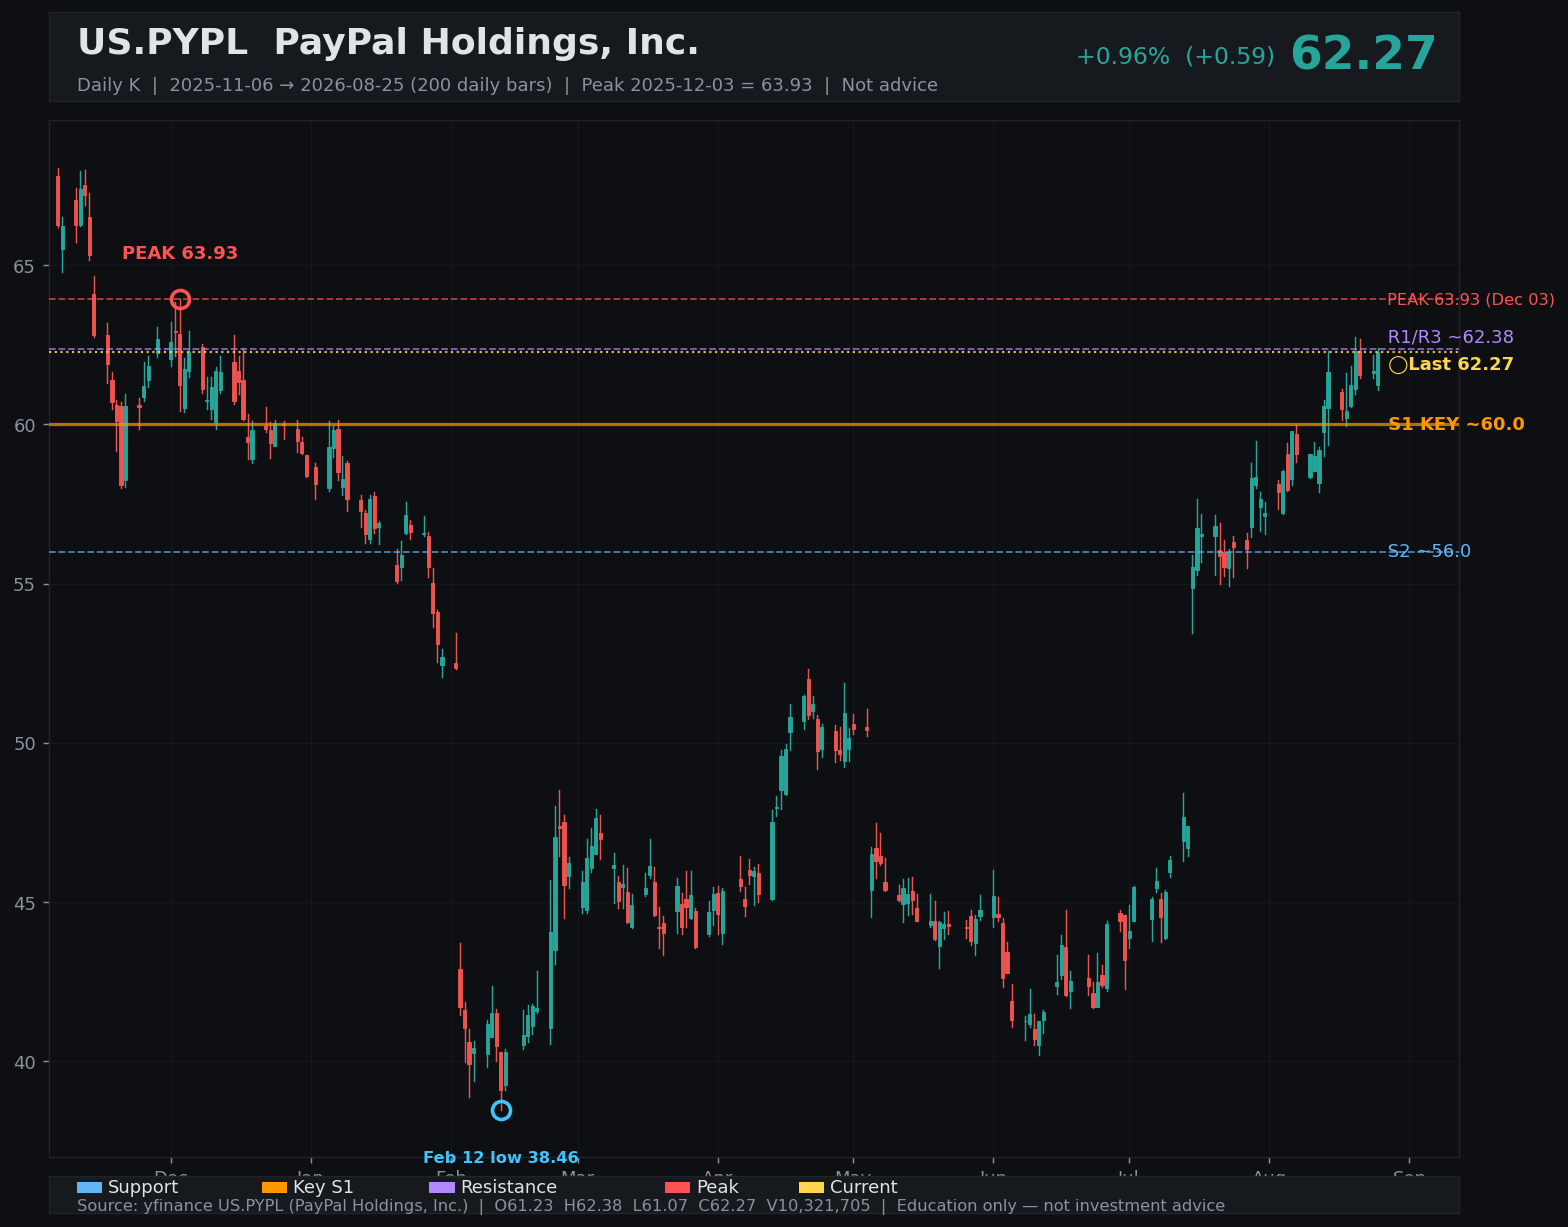1568x1227 pixels.
Task: Click the 'Peak' legend label
Action: click(x=717, y=1188)
